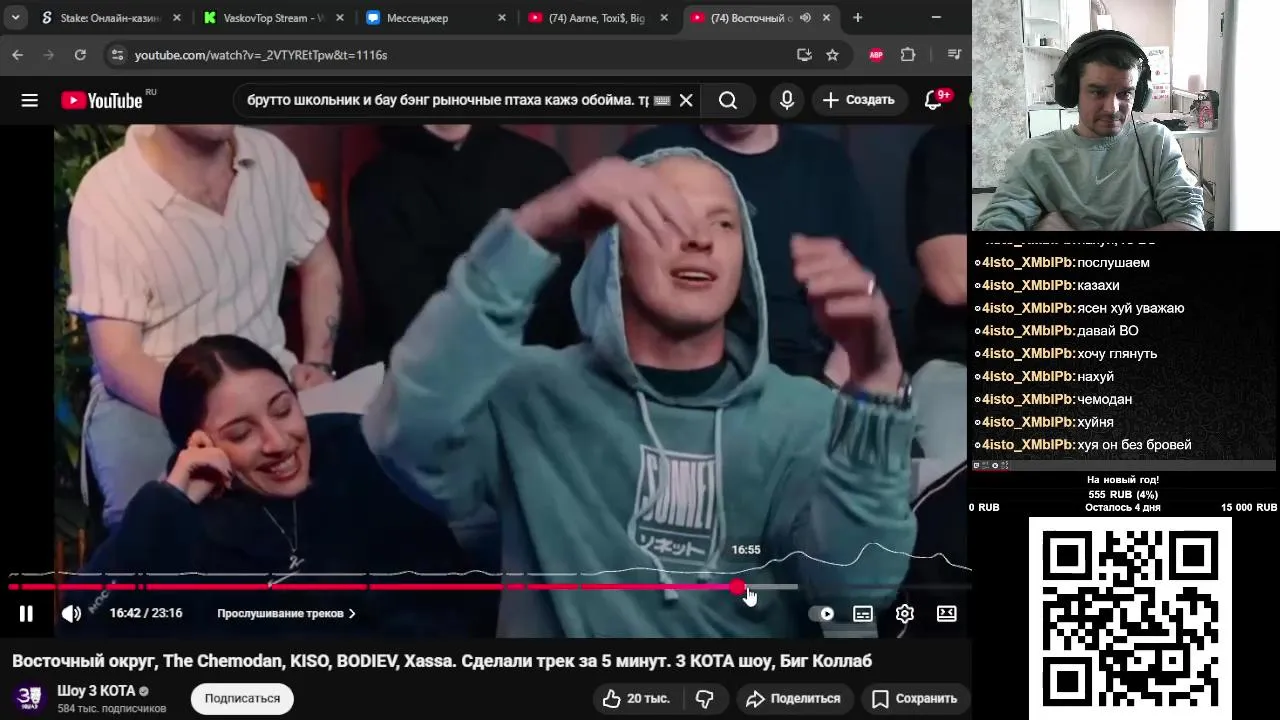The height and width of the screenshot is (720, 1280).
Task: Click the chat message 'послушаем'
Action: pyautogui.click(x=1113, y=262)
